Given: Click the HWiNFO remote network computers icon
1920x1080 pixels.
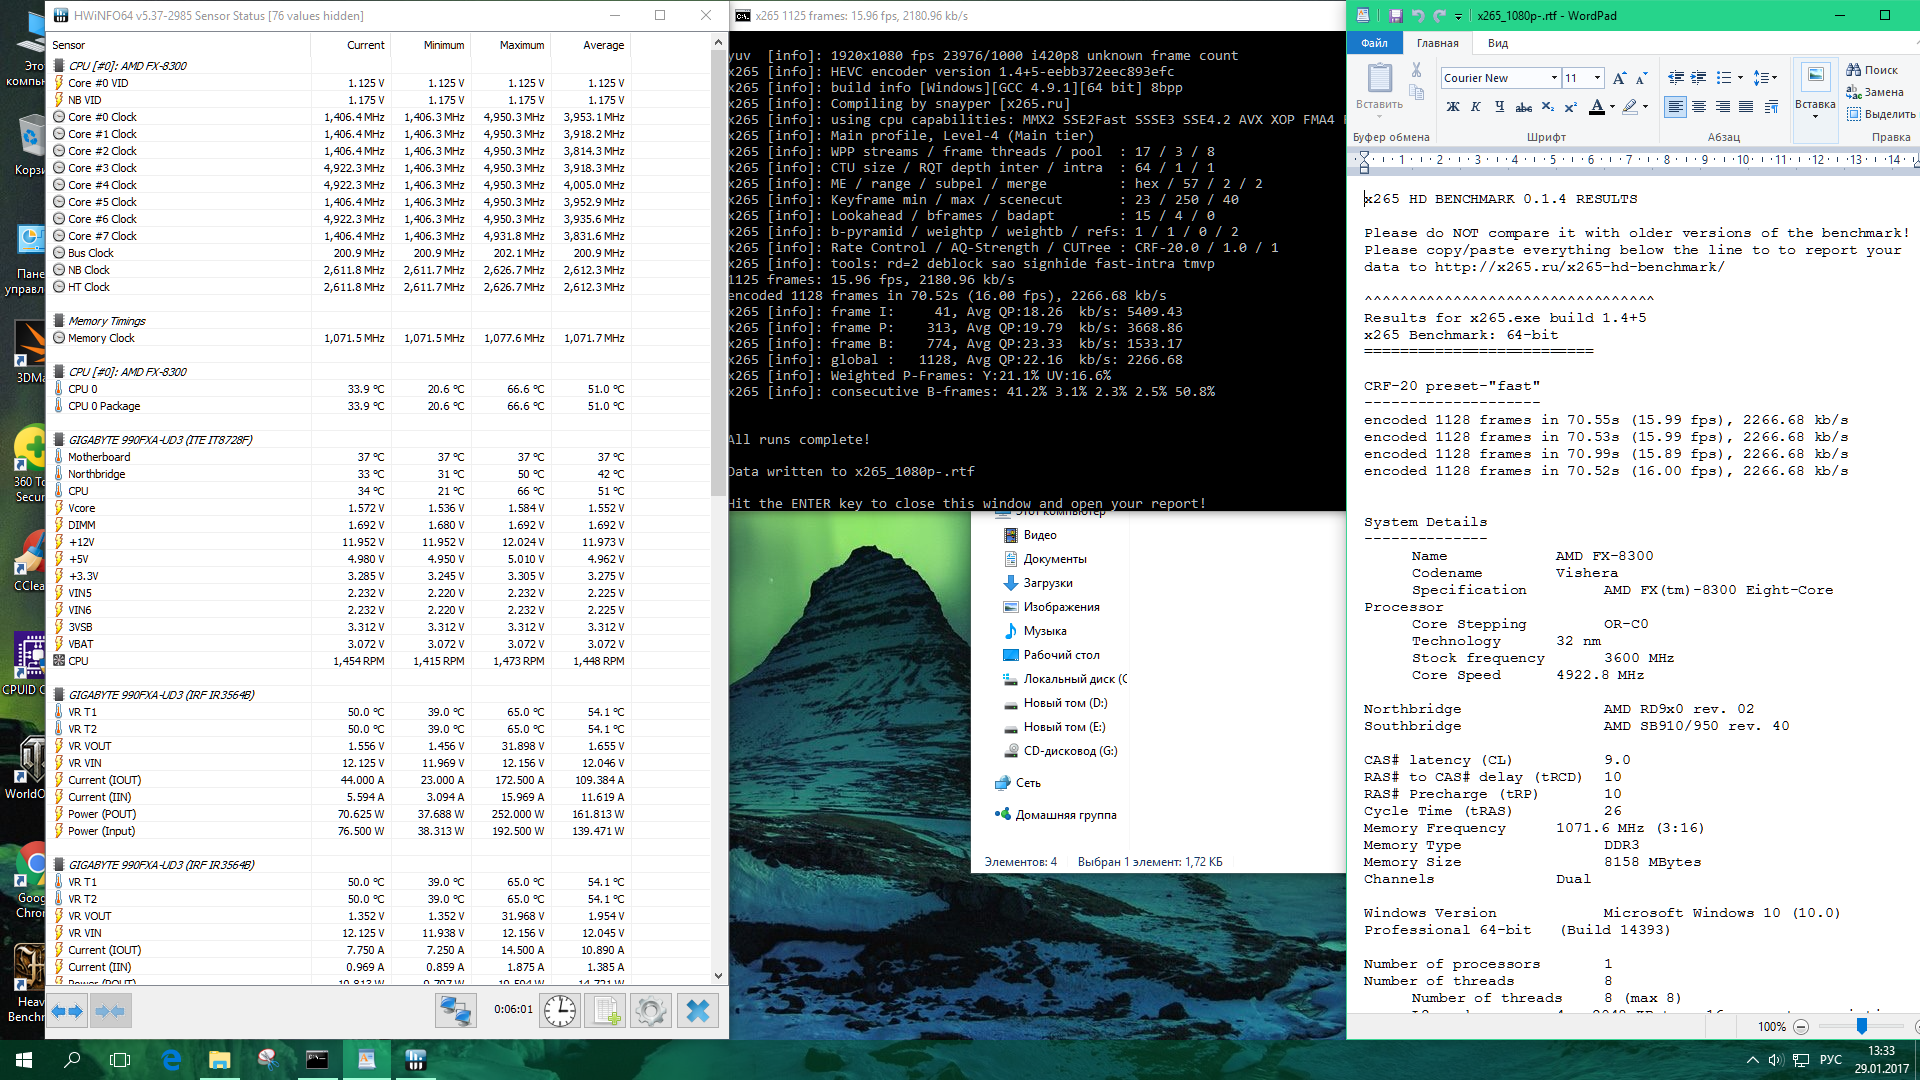Looking at the screenshot, I should [456, 1011].
